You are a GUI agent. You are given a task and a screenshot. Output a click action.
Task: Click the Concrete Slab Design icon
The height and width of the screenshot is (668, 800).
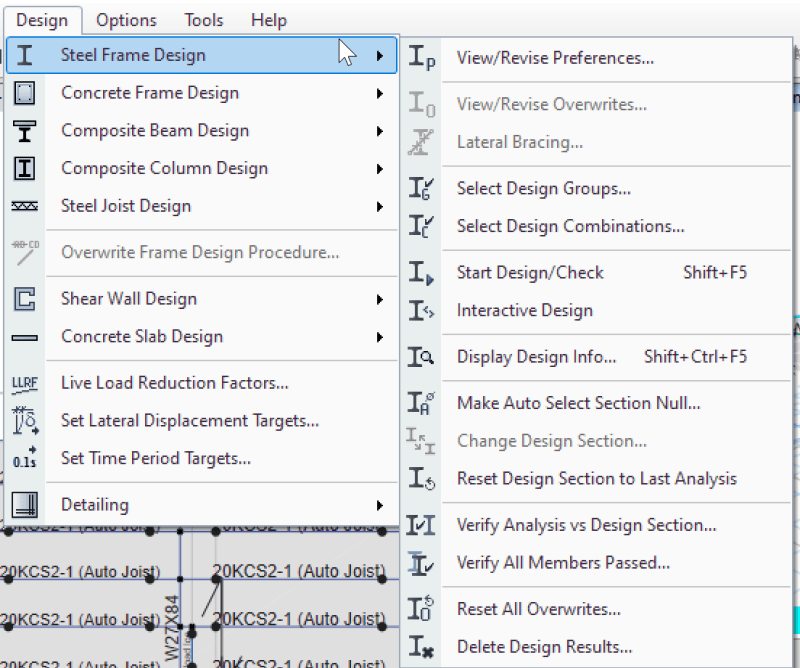click(24, 337)
